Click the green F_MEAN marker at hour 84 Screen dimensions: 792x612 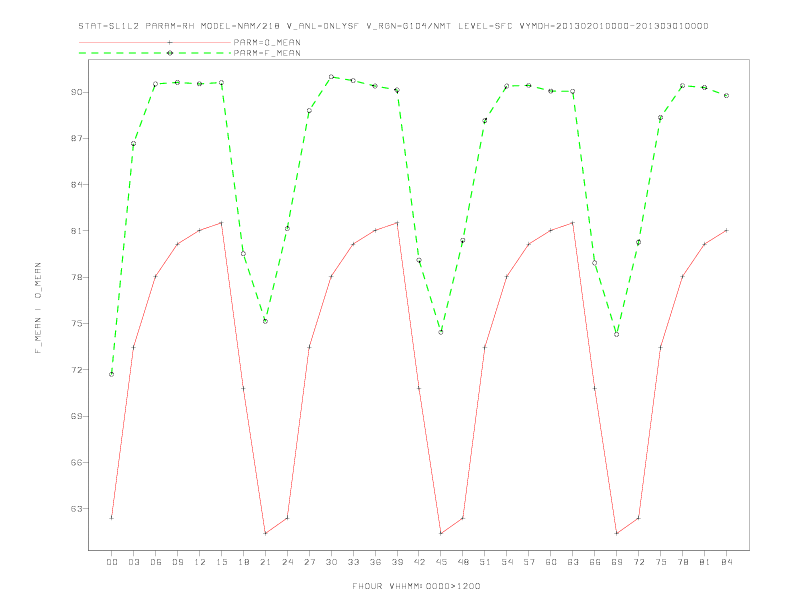coord(726,95)
